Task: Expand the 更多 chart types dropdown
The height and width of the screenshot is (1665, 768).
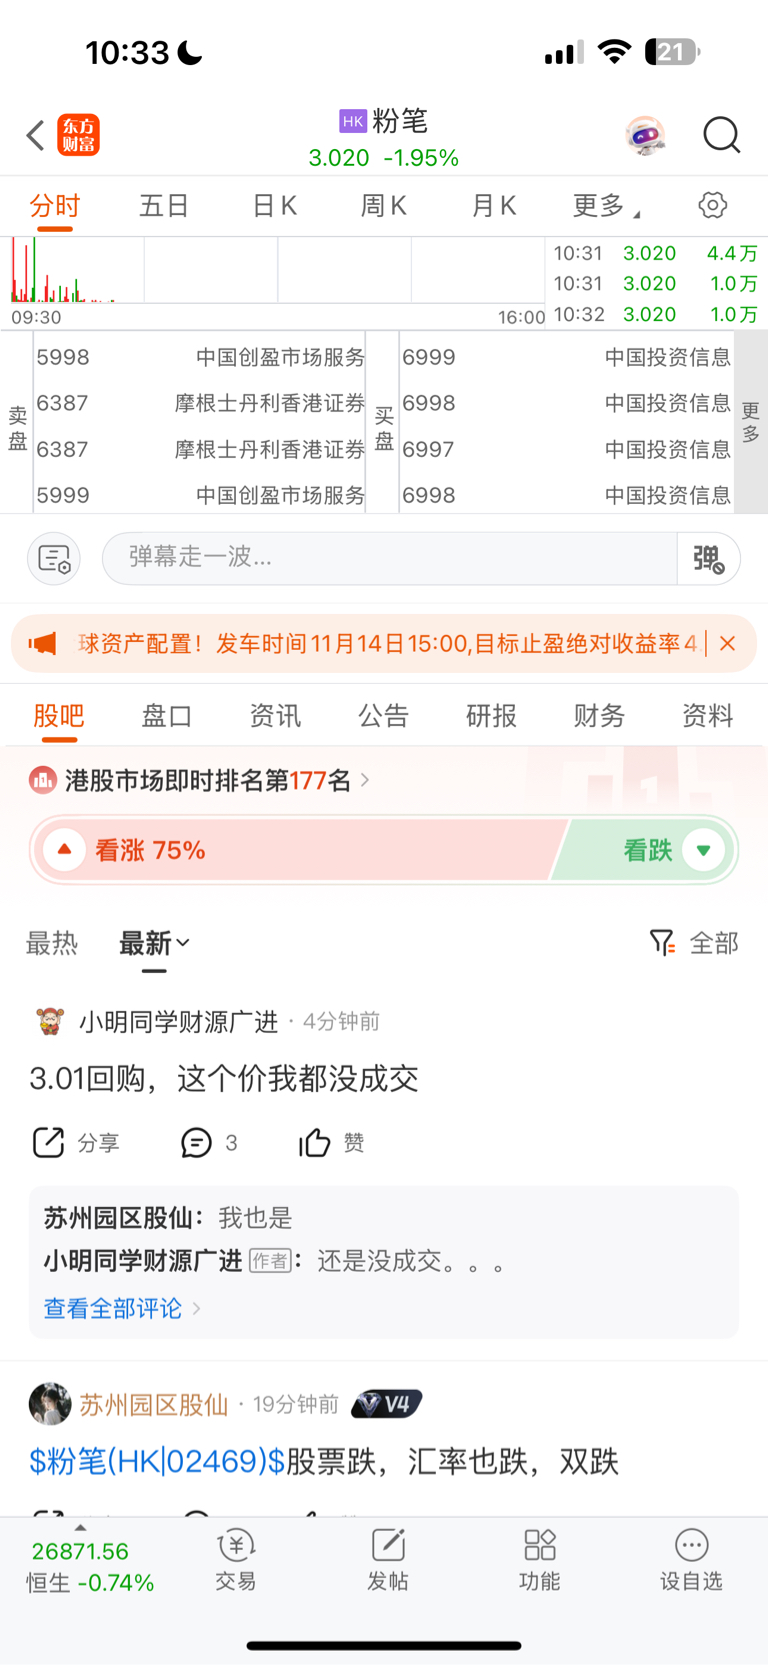Action: pos(606,206)
